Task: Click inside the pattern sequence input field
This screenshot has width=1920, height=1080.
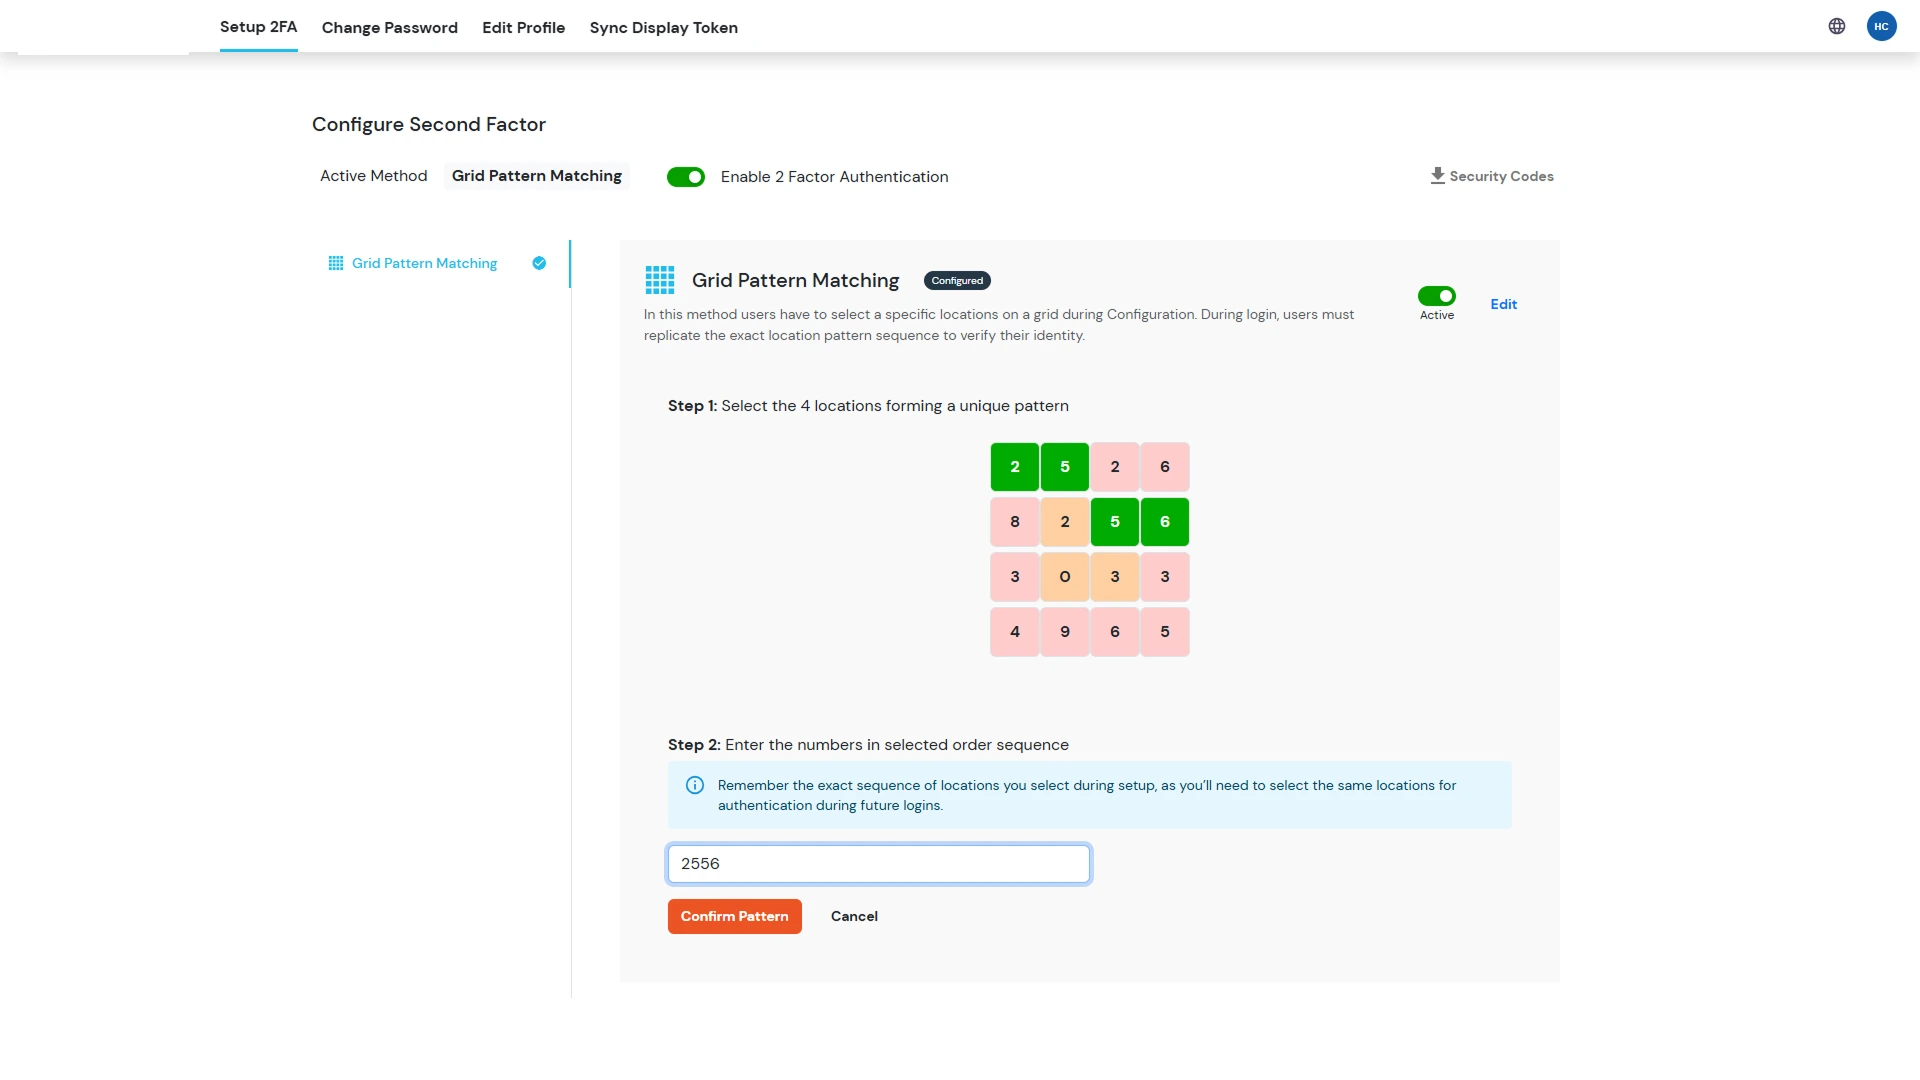Action: 878,863
